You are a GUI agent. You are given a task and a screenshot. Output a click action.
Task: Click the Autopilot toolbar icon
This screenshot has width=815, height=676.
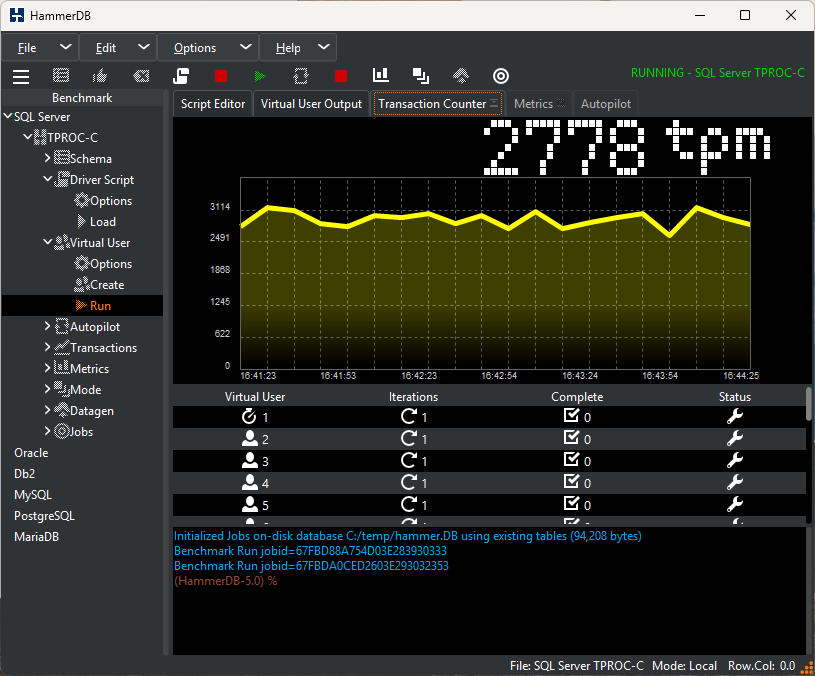pos(301,76)
